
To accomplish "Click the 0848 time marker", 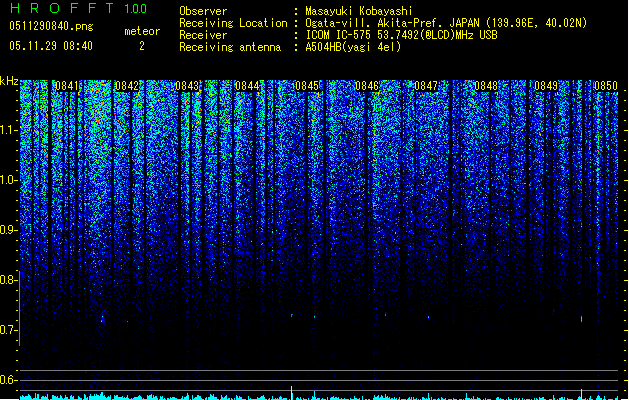I will point(486,86).
